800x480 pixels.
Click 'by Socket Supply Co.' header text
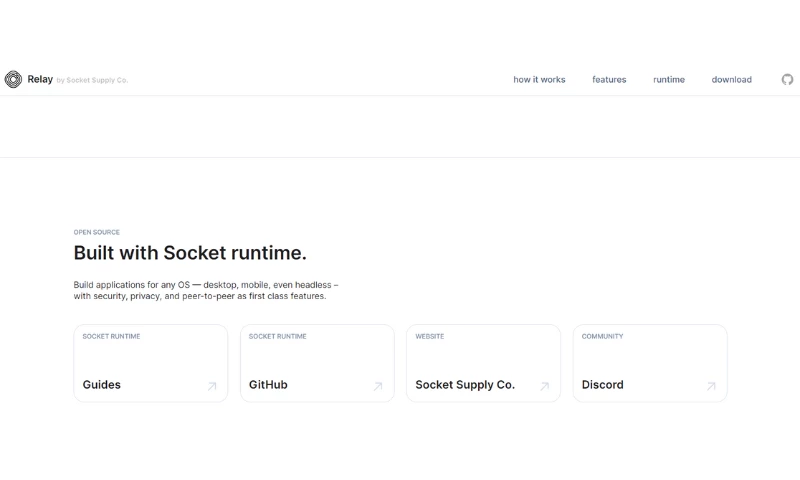[93, 81]
